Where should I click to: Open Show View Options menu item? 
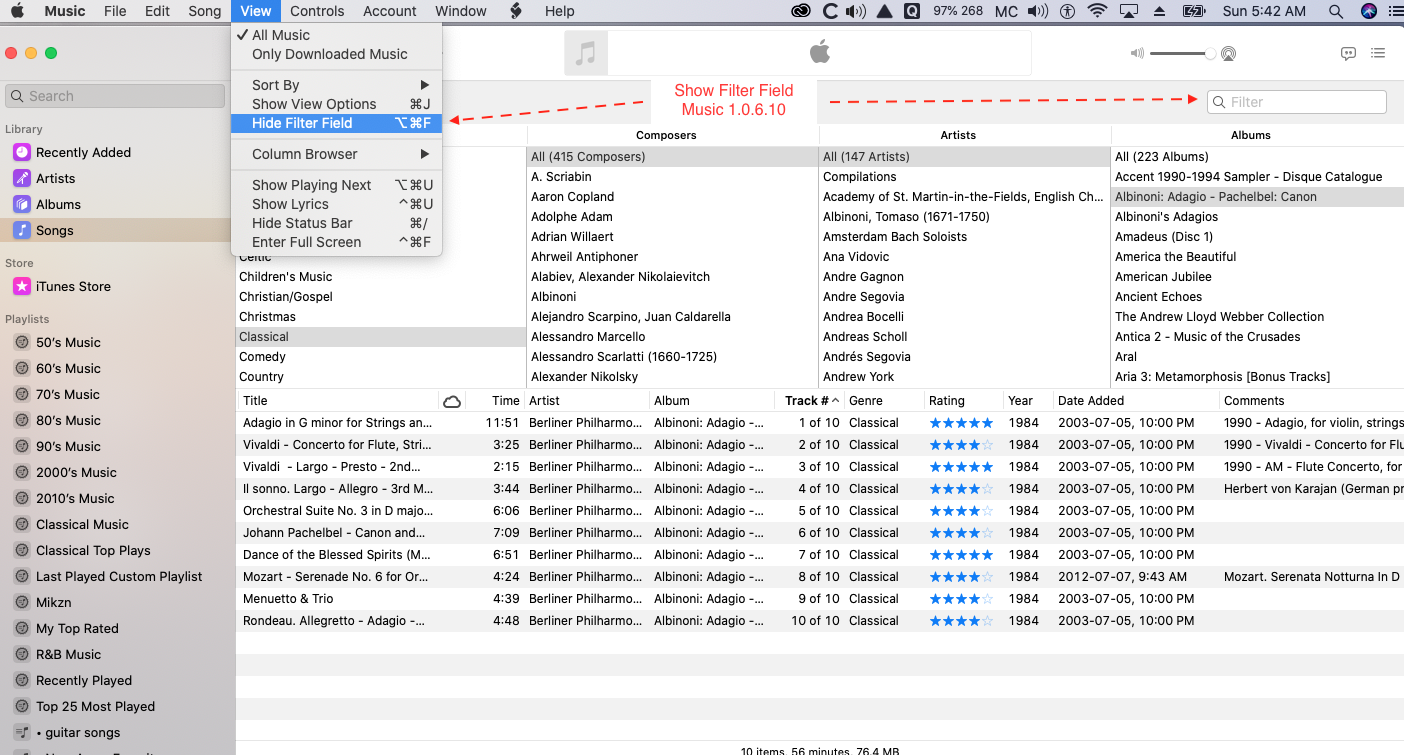point(337,104)
